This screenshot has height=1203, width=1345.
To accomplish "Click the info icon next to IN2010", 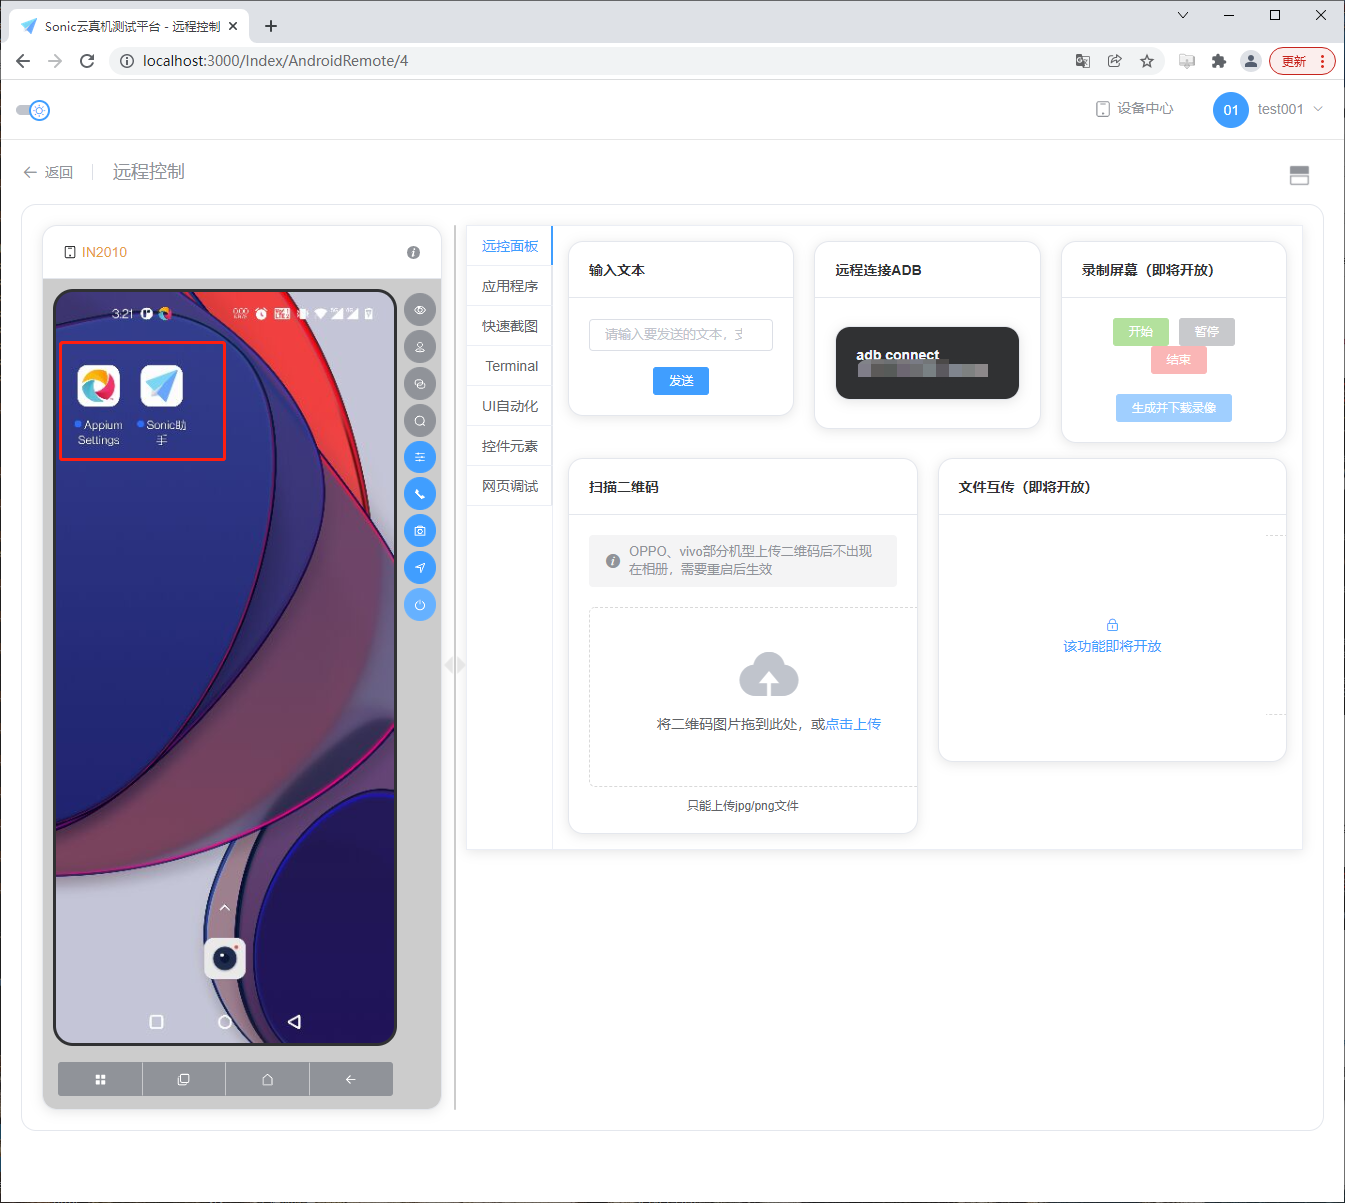I will tap(413, 253).
